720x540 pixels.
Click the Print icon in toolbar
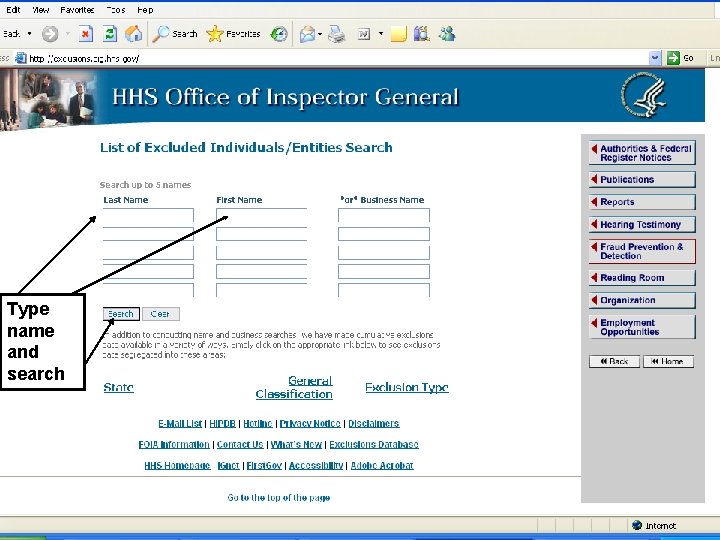[x=337, y=34]
